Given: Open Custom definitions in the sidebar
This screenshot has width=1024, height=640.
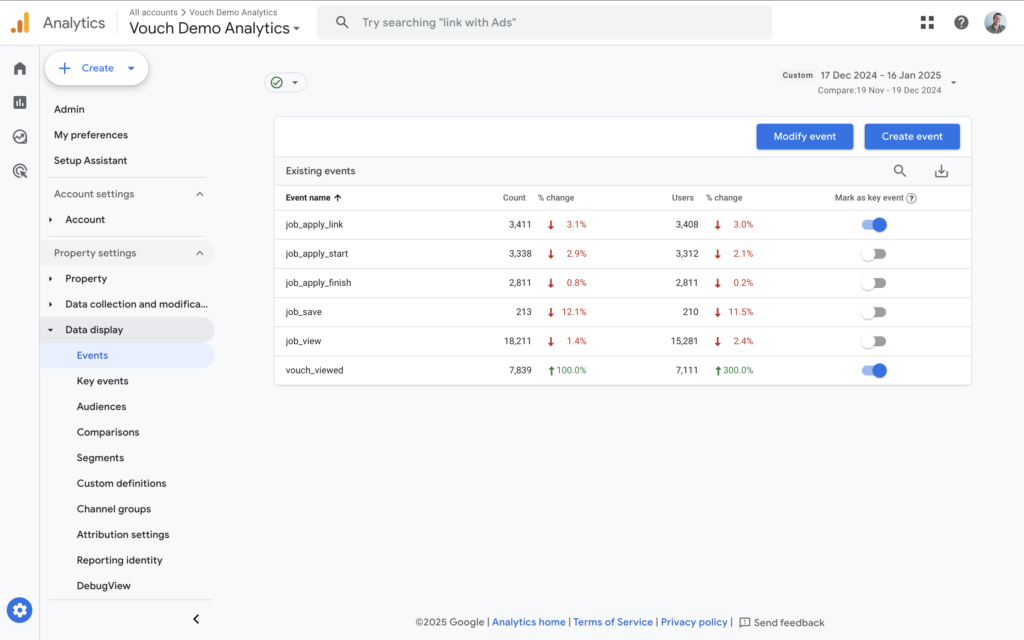Looking at the screenshot, I should tap(121, 483).
